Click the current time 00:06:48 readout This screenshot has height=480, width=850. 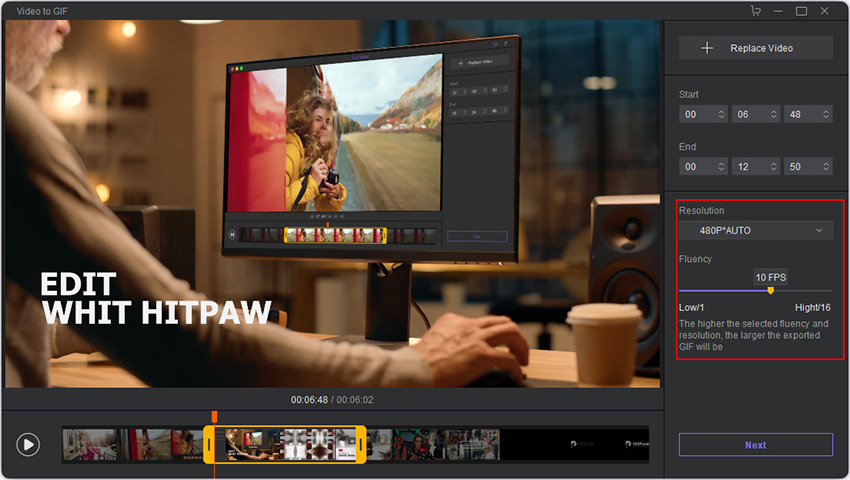[x=309, y=400]
